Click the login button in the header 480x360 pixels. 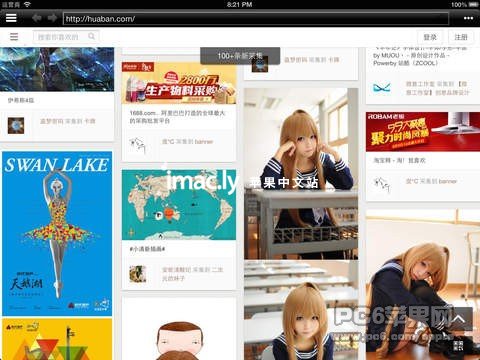[x=430, y=37]
